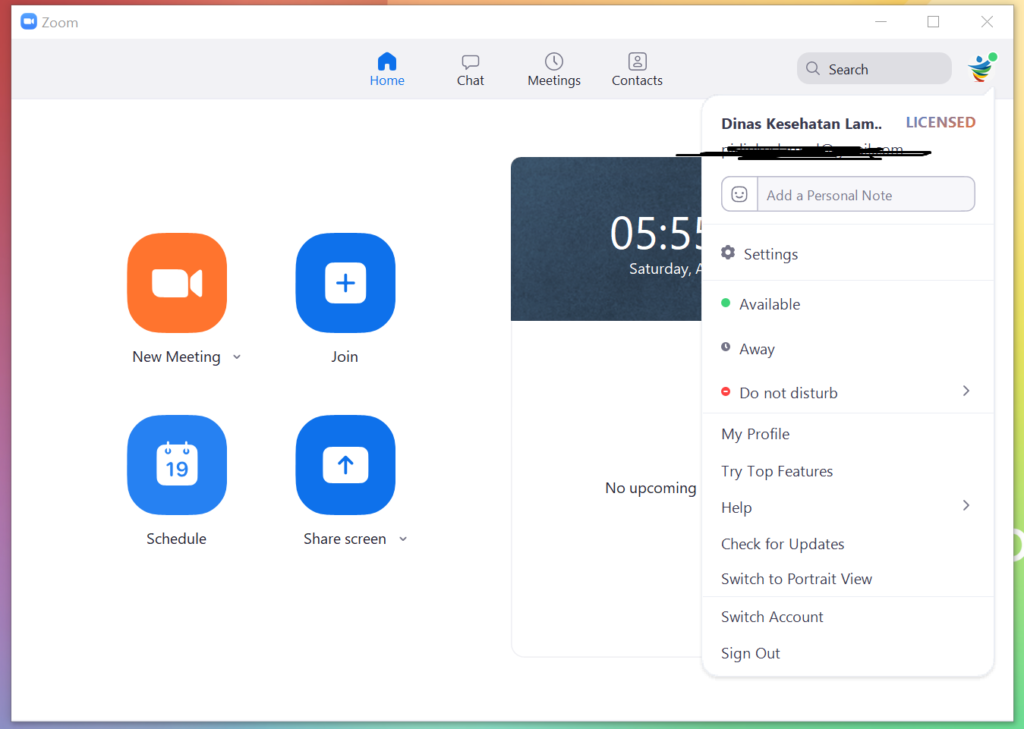The image size is (1024, 729).
Task: Set status to Available
Action: pos(848,304)
